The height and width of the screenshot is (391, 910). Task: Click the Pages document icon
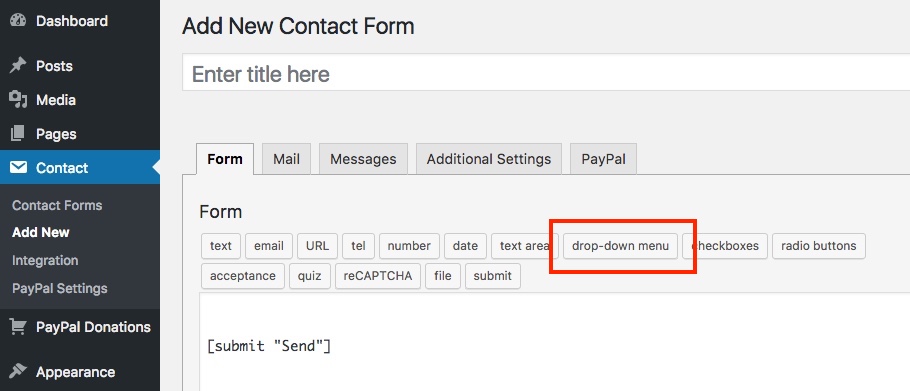pyautogui.click(x=18, y=134)
